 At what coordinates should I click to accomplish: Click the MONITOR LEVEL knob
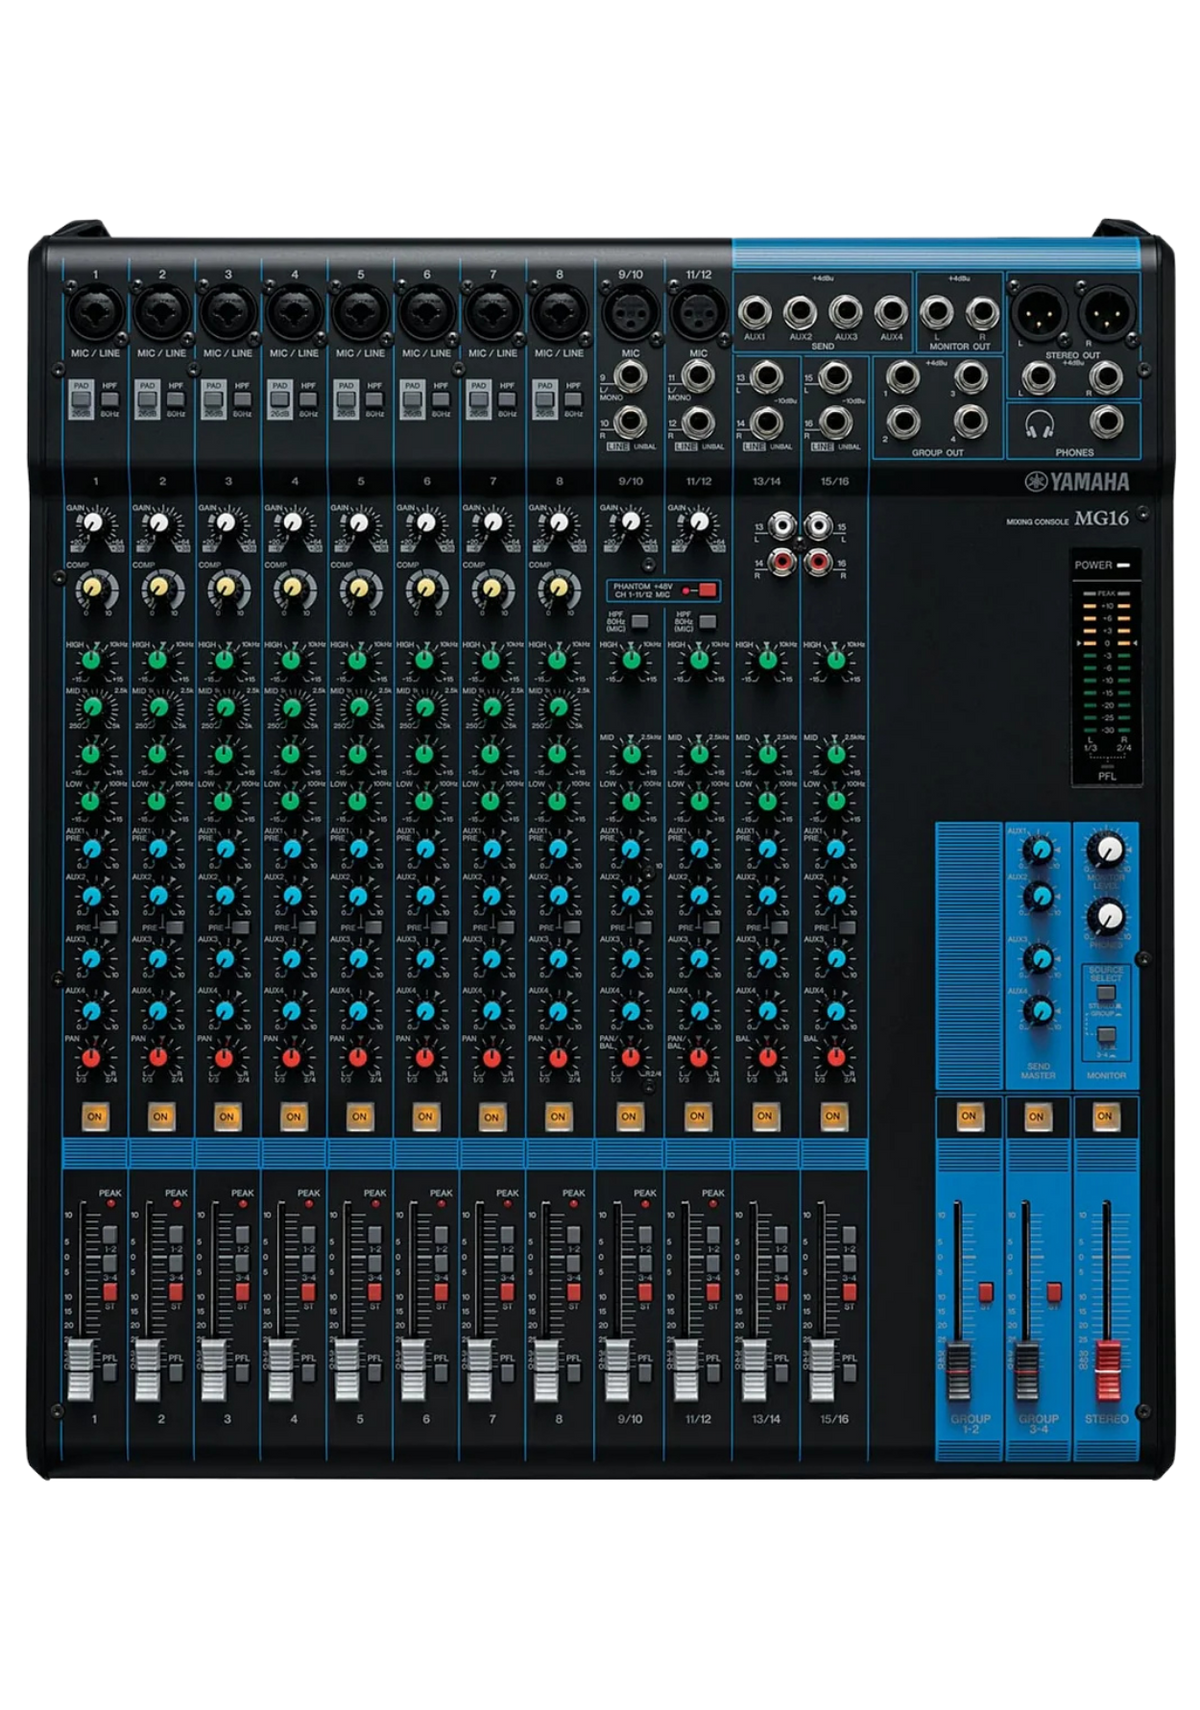pyautogui.click(x=1105, y=851)
